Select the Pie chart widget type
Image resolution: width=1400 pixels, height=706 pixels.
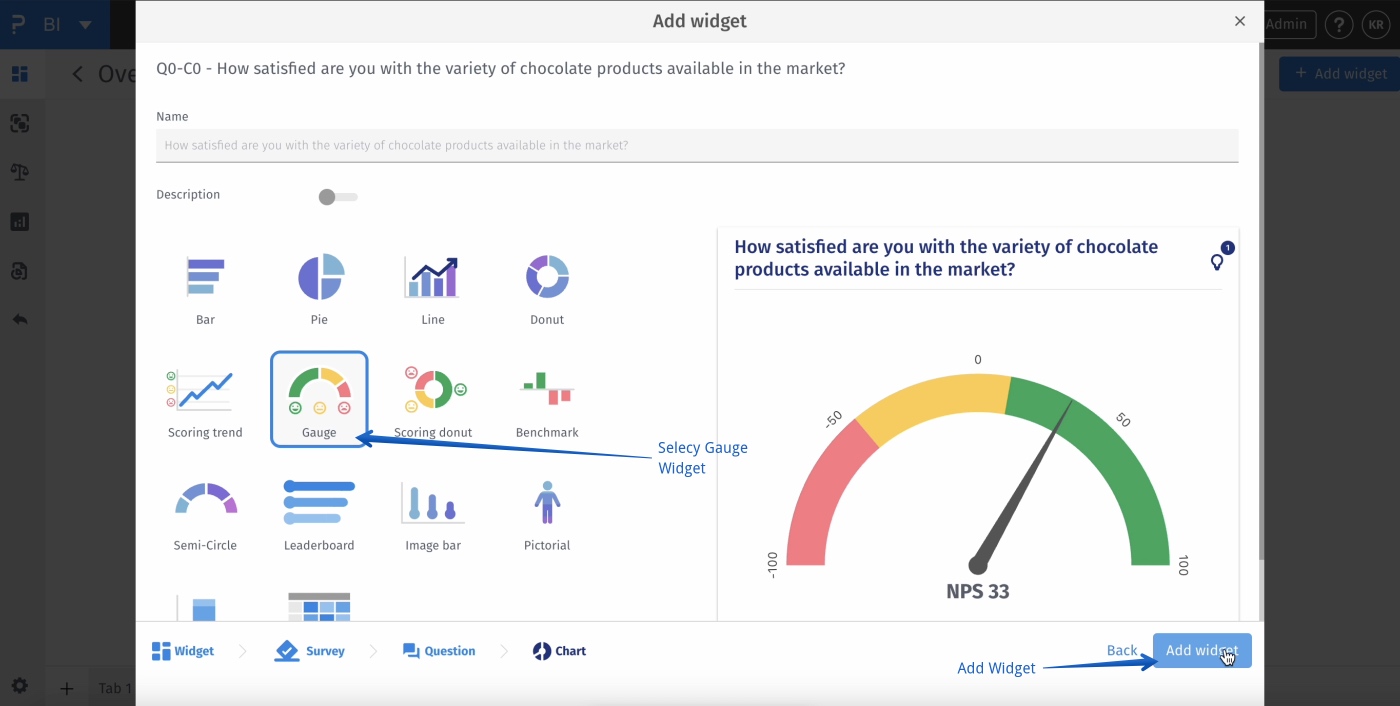(x=319, y=288)
